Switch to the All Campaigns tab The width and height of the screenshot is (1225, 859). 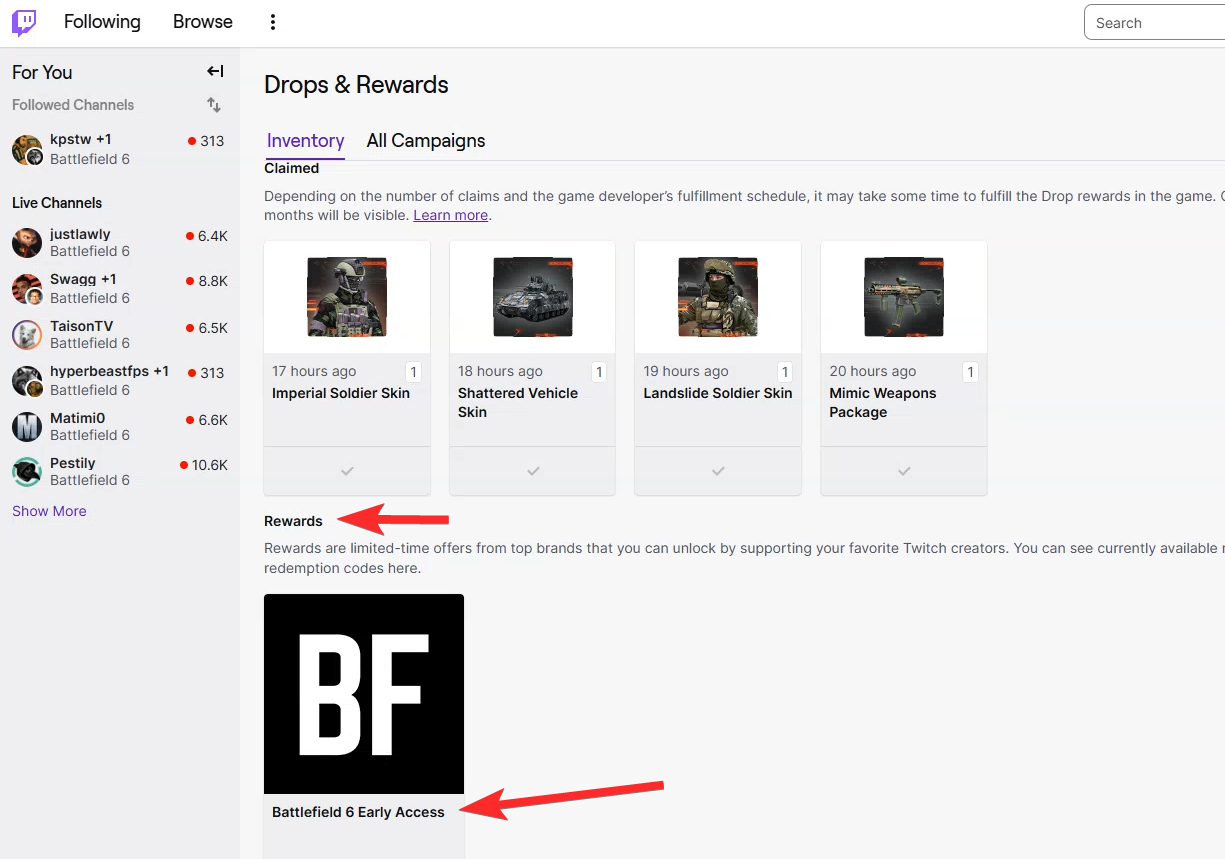pos(426,141)
